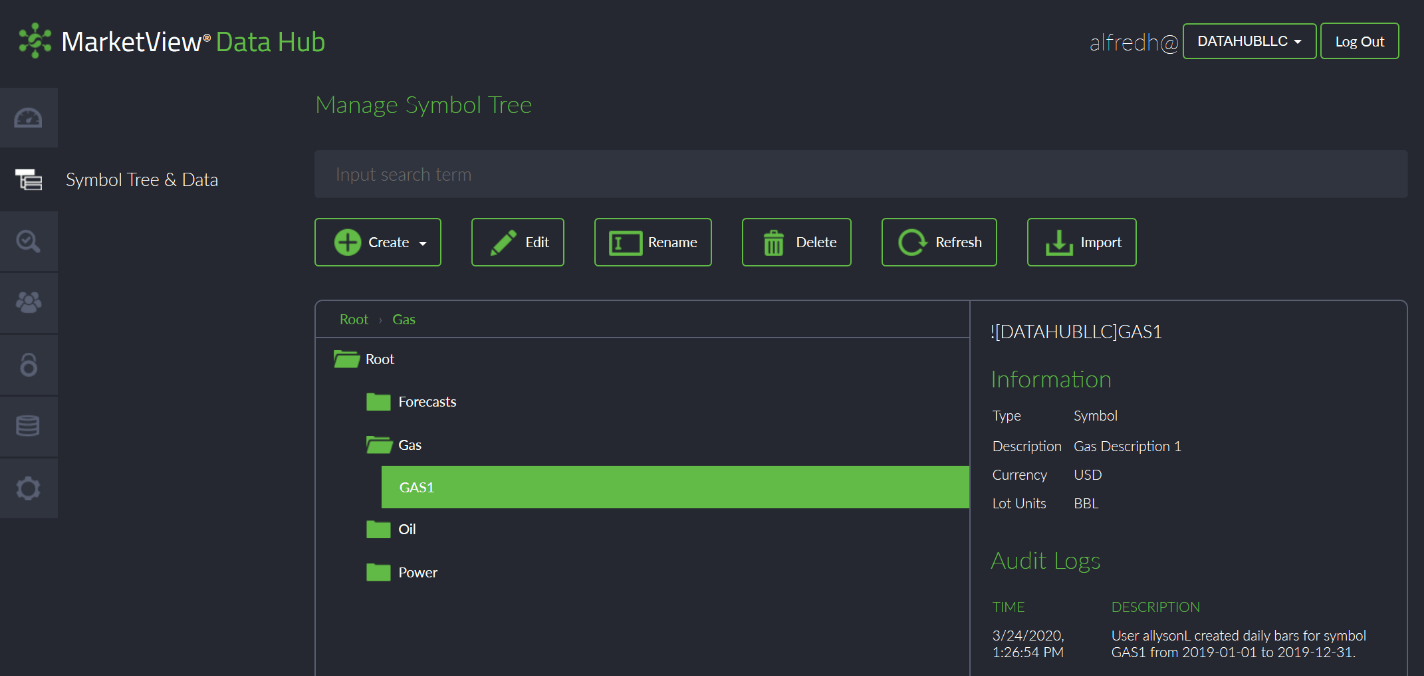This screenshot has width=1424, height=676.
Task: Select the Gas breadcrumb link
Action: [x=404, y=319]
